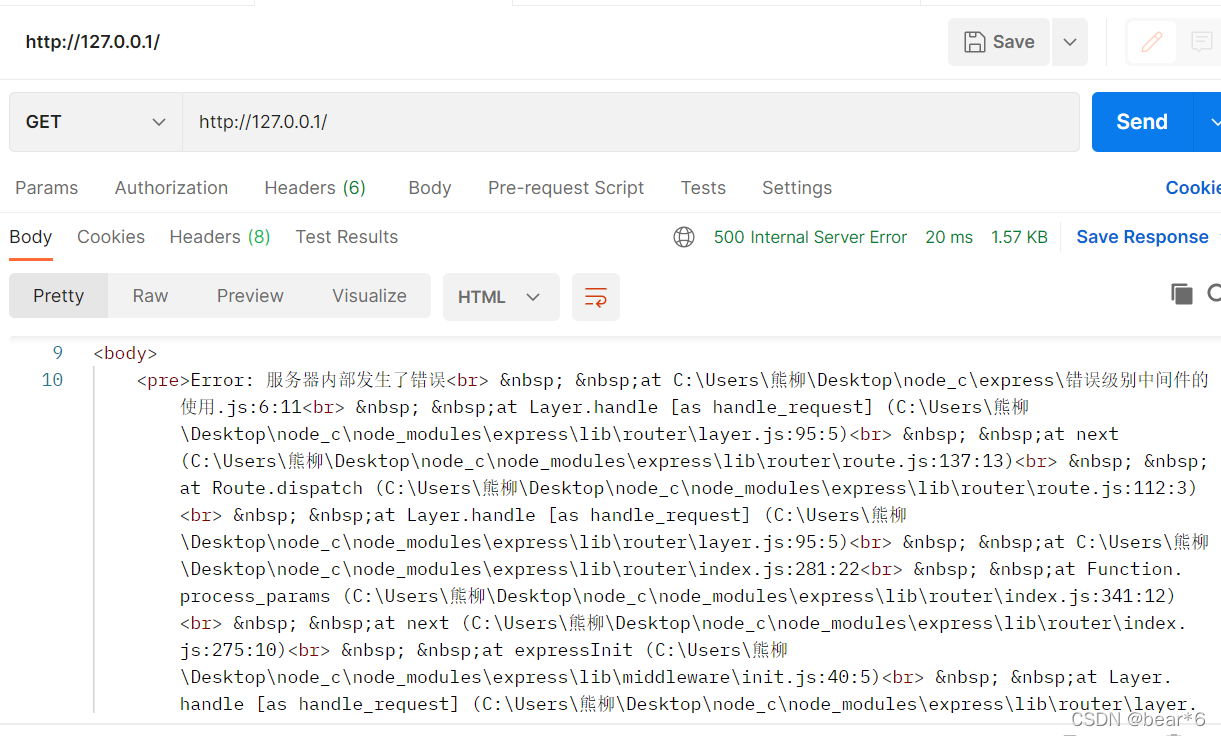Image resolution: width=1221 pixels, height=736 pixels.
Task: Switch to the Authorization tab
Action: (x=171, y=188)
